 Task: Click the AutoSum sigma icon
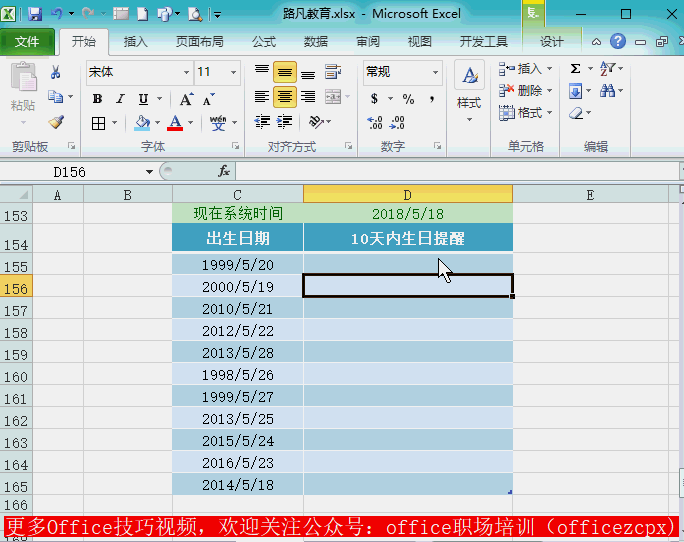575,69
